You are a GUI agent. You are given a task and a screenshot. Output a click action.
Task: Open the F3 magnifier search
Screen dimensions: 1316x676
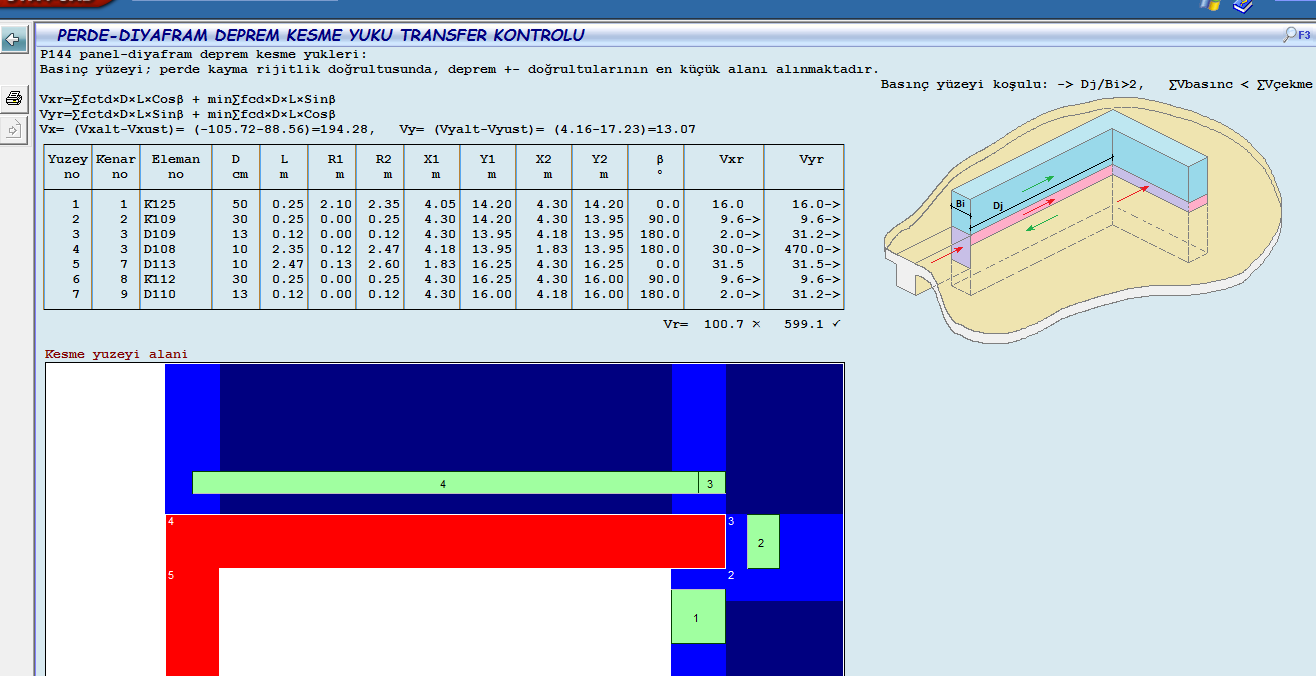click(1297, 35)
